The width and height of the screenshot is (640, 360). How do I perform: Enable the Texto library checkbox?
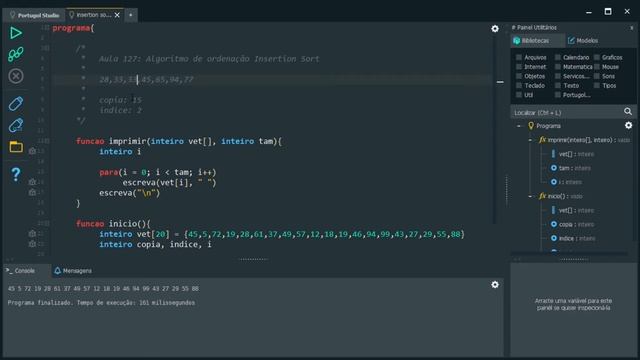[558, 85]
